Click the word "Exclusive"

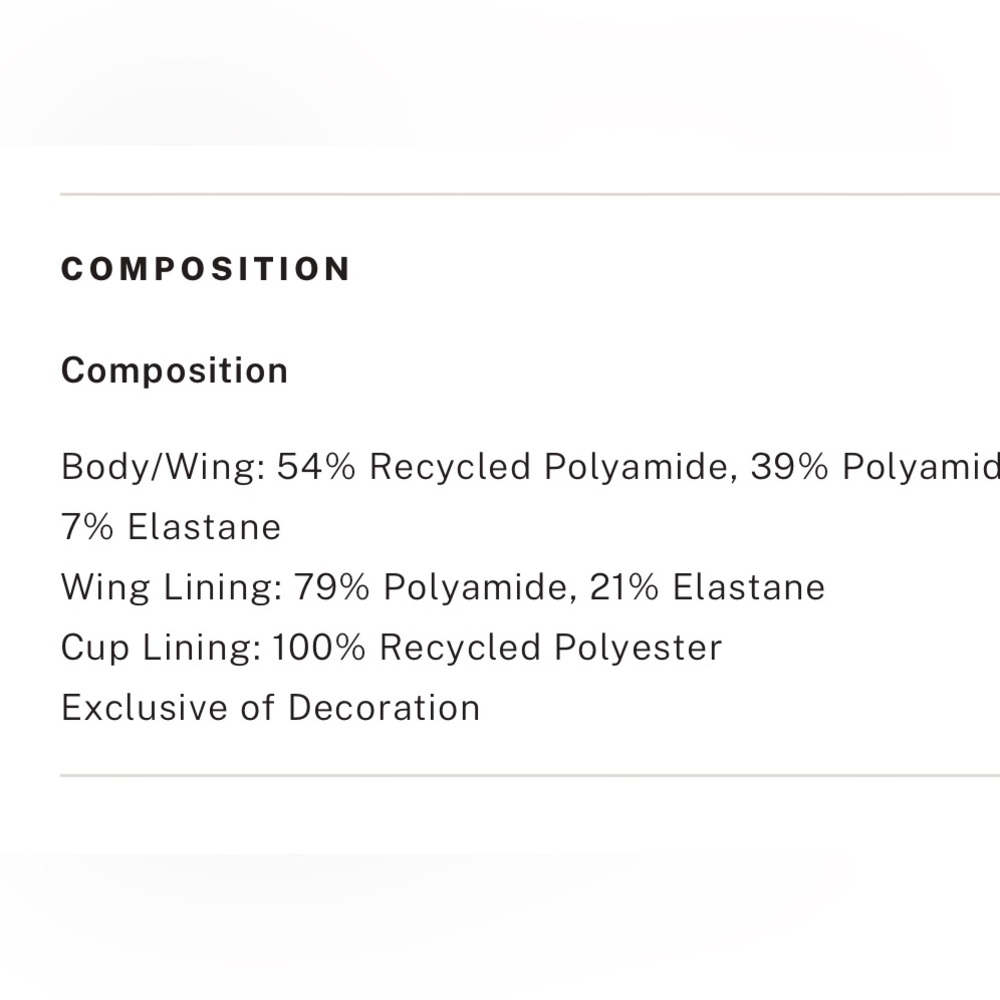tap(145, 707)
